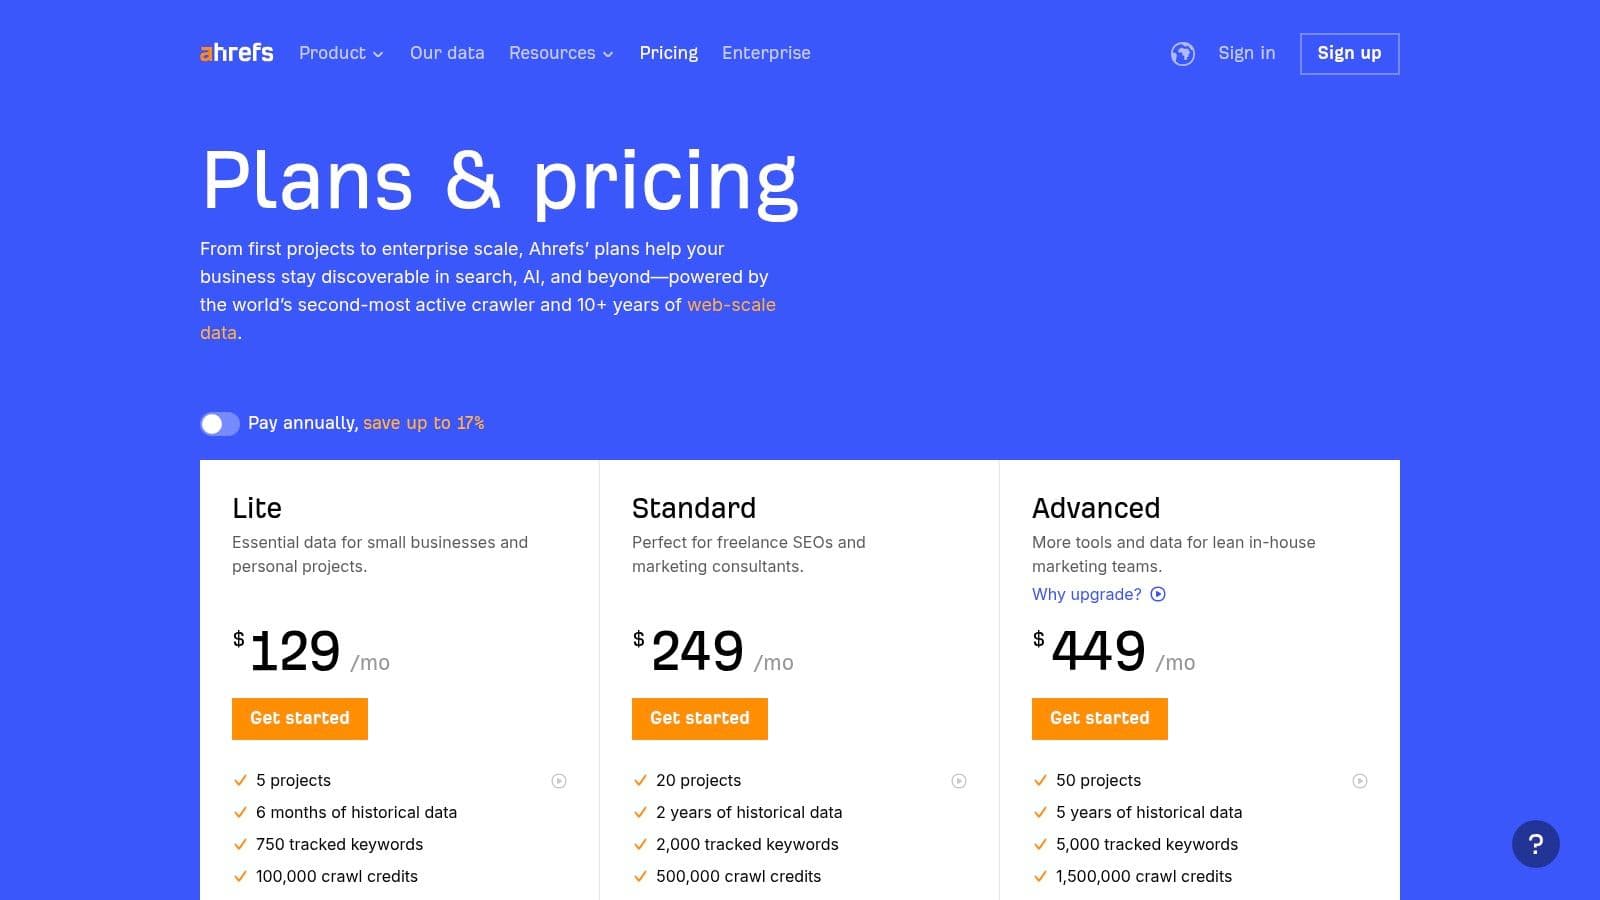This screenshot has width=1600, height=900.
Task: Play the video for the Lite plan features
Action: tap(561, 780)
